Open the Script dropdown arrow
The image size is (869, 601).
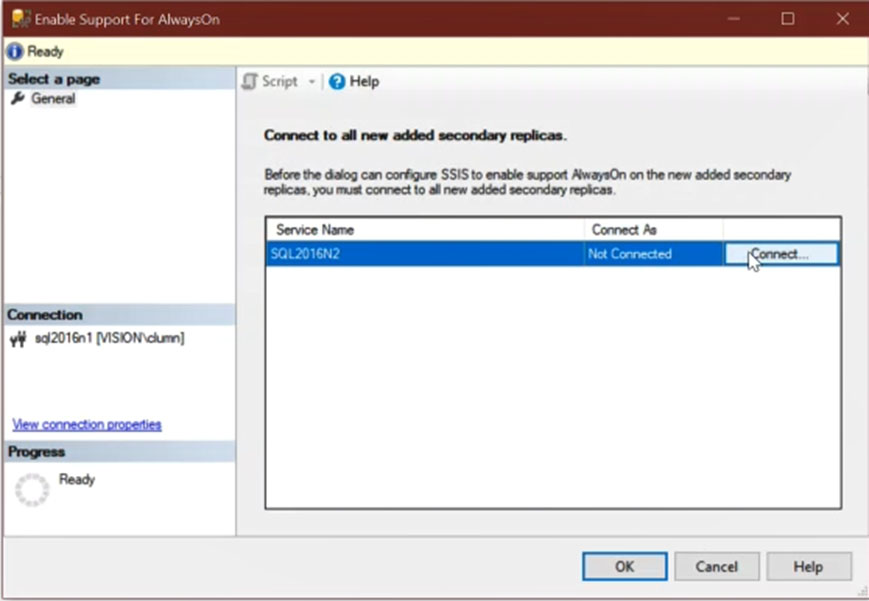click(311, 82)
